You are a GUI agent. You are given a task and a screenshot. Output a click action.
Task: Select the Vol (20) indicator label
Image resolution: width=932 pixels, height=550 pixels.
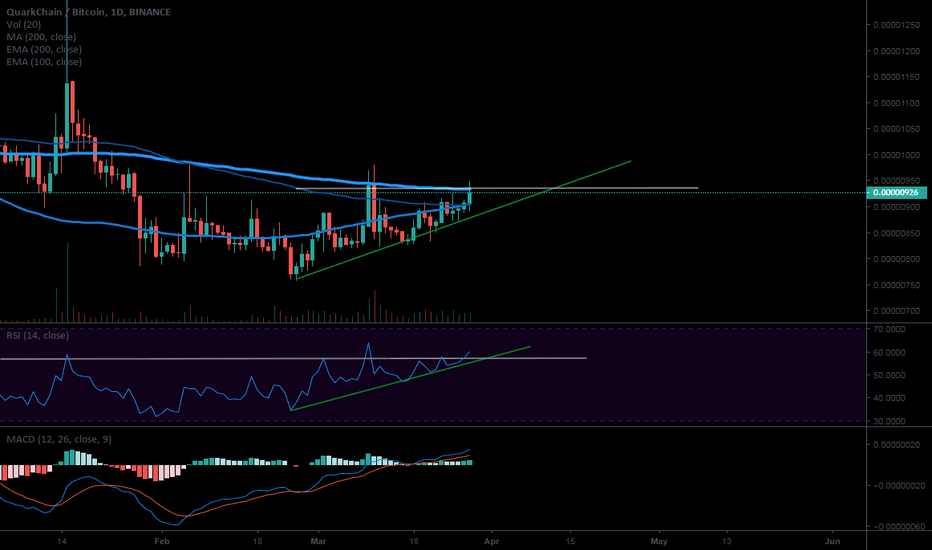[24, 24]
